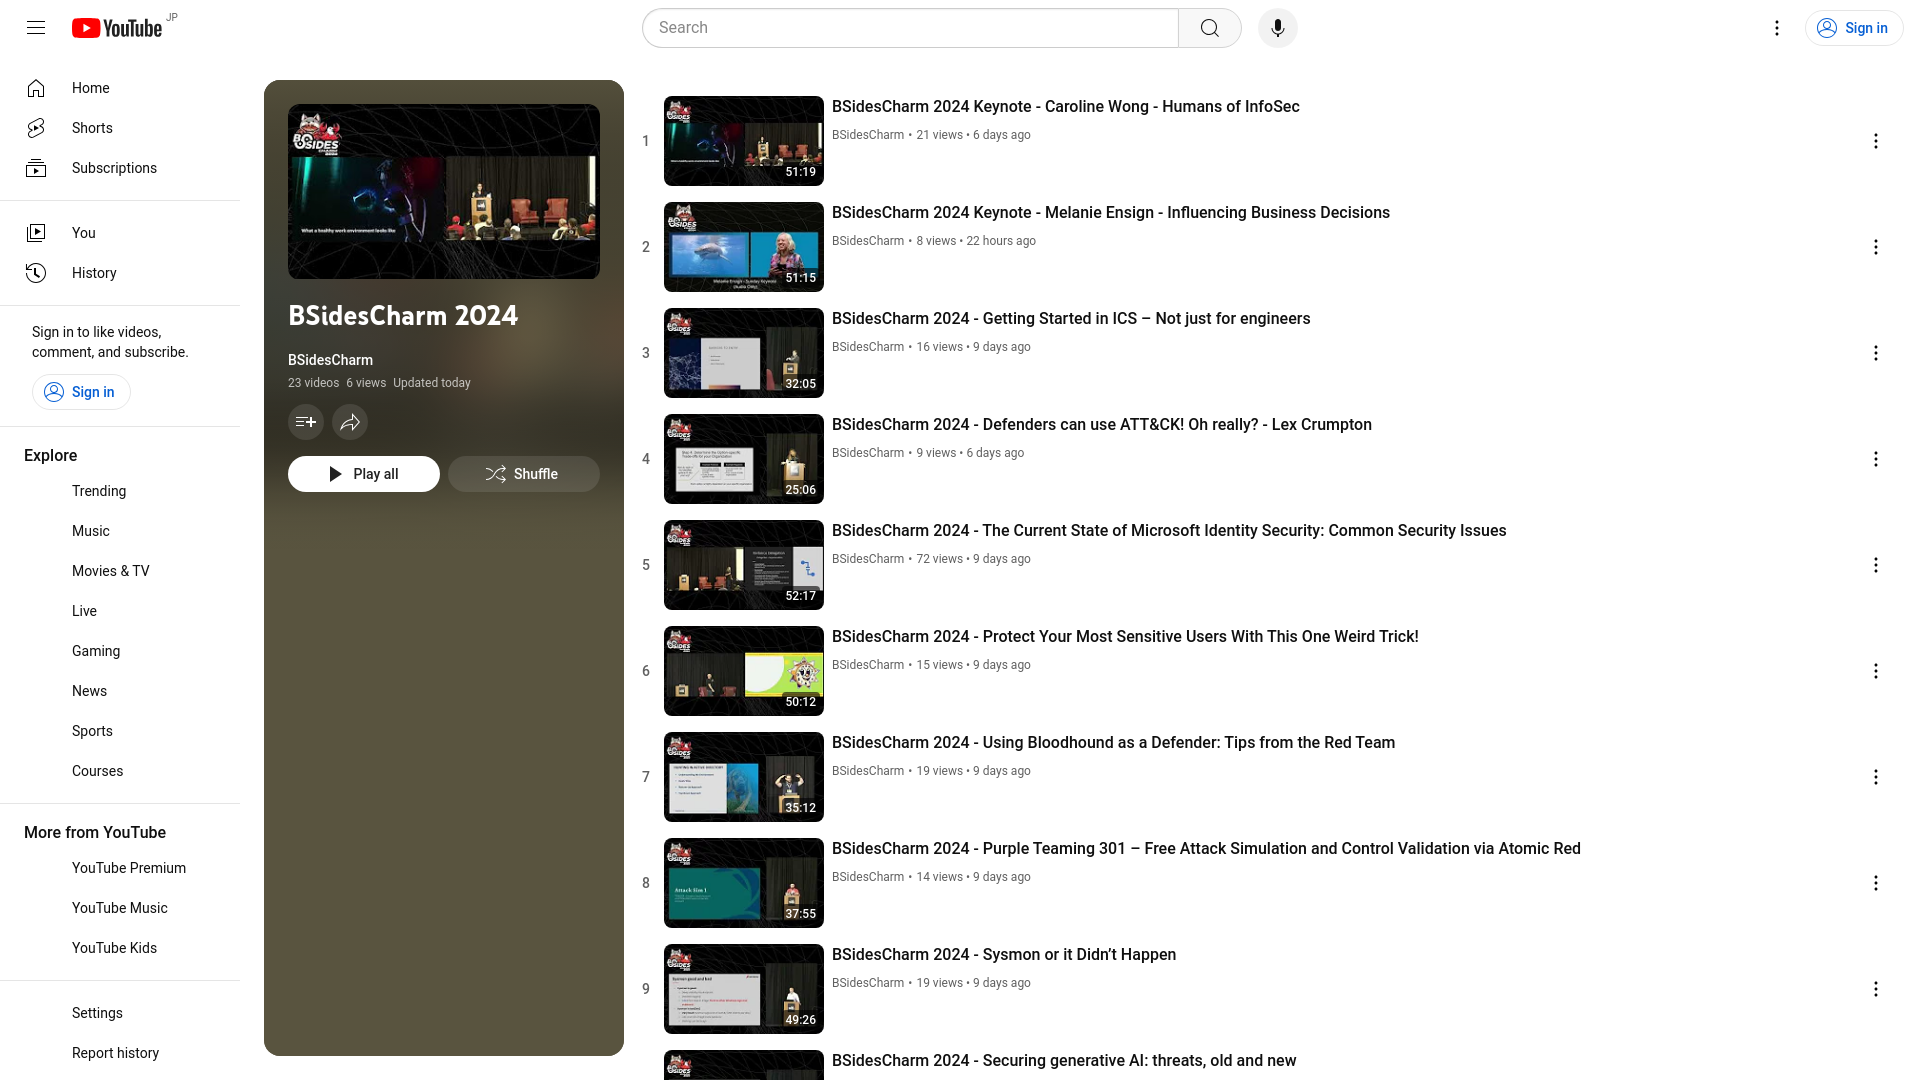
Task: Open the settings three-dot menu in header
Action: [x=1777, y=28]
